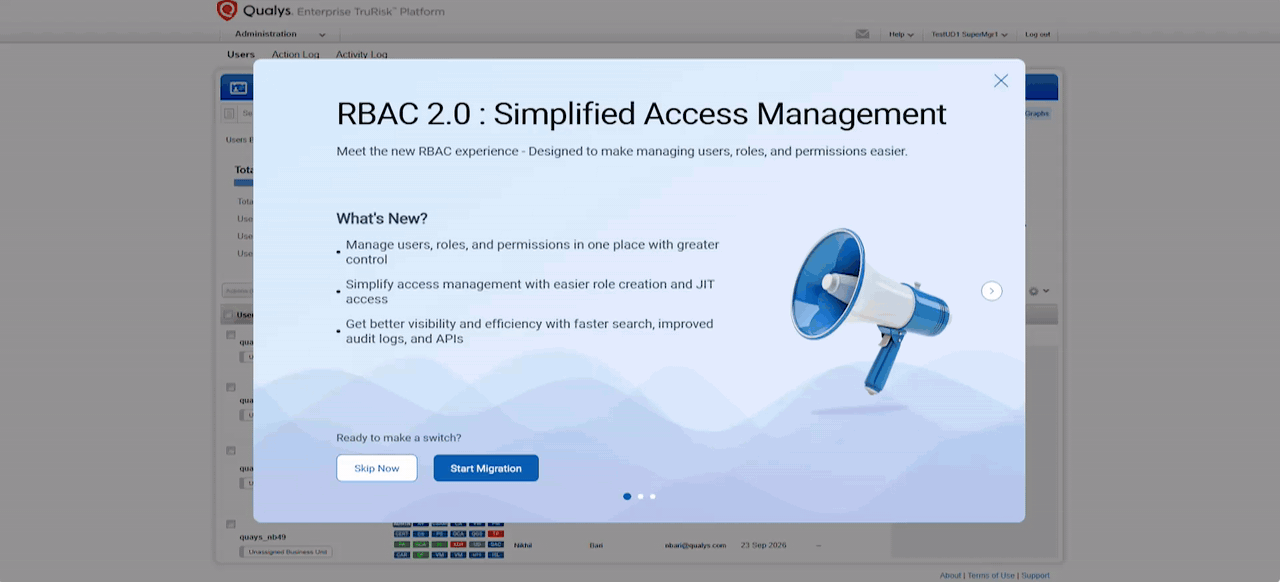This screenshot has width=1280, height=582.
Task: Click the 23 Sep 2026 date cell
Action: coord(764,545)
